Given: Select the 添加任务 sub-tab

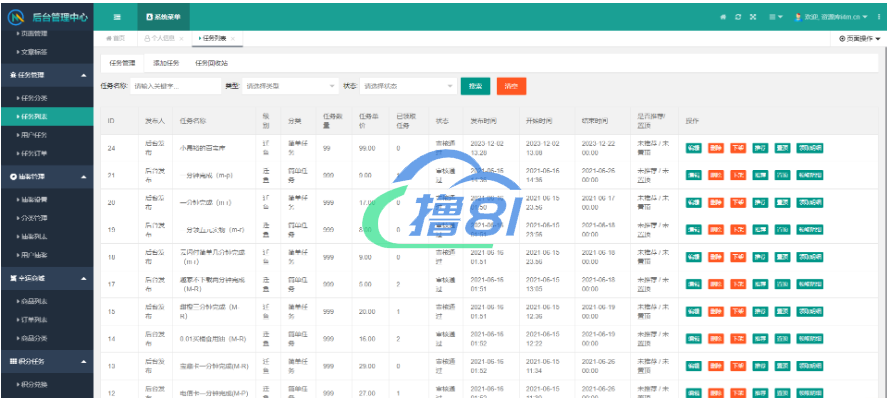Looking at the screenshot, I should [x=166, y=63].
